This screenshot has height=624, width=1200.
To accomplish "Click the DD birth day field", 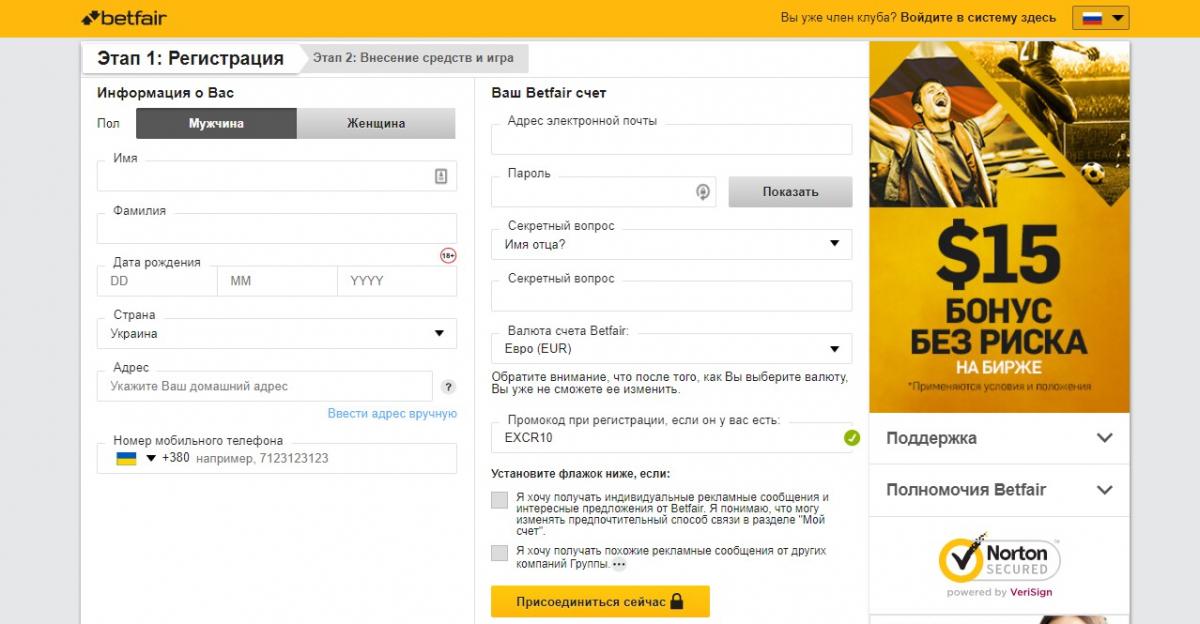I will 157,281.
